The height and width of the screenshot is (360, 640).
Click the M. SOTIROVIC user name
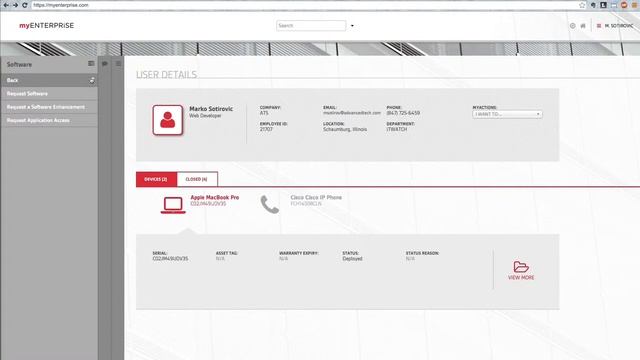[619, 26]
